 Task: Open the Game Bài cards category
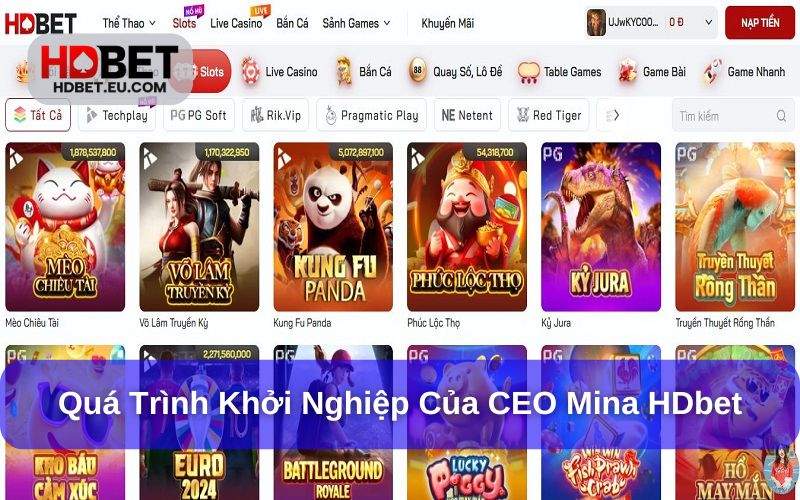(627, 71)
